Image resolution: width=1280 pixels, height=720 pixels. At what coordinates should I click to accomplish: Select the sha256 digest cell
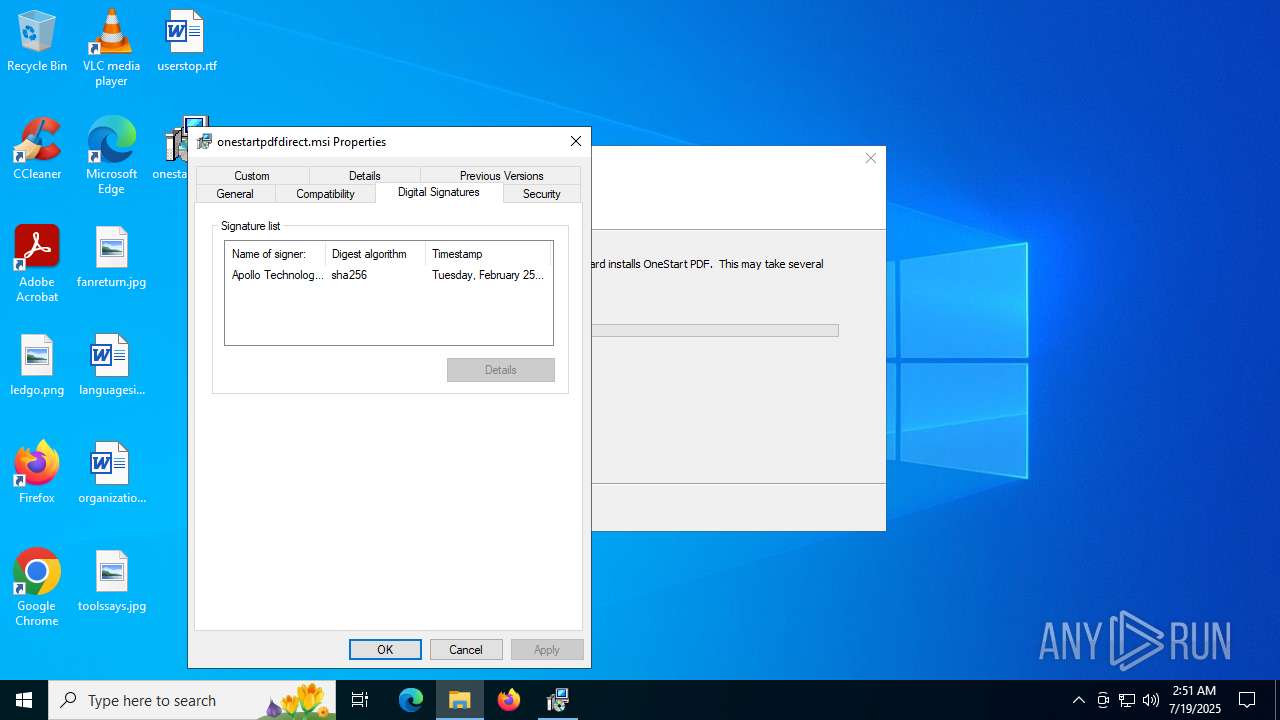[349, 275]
